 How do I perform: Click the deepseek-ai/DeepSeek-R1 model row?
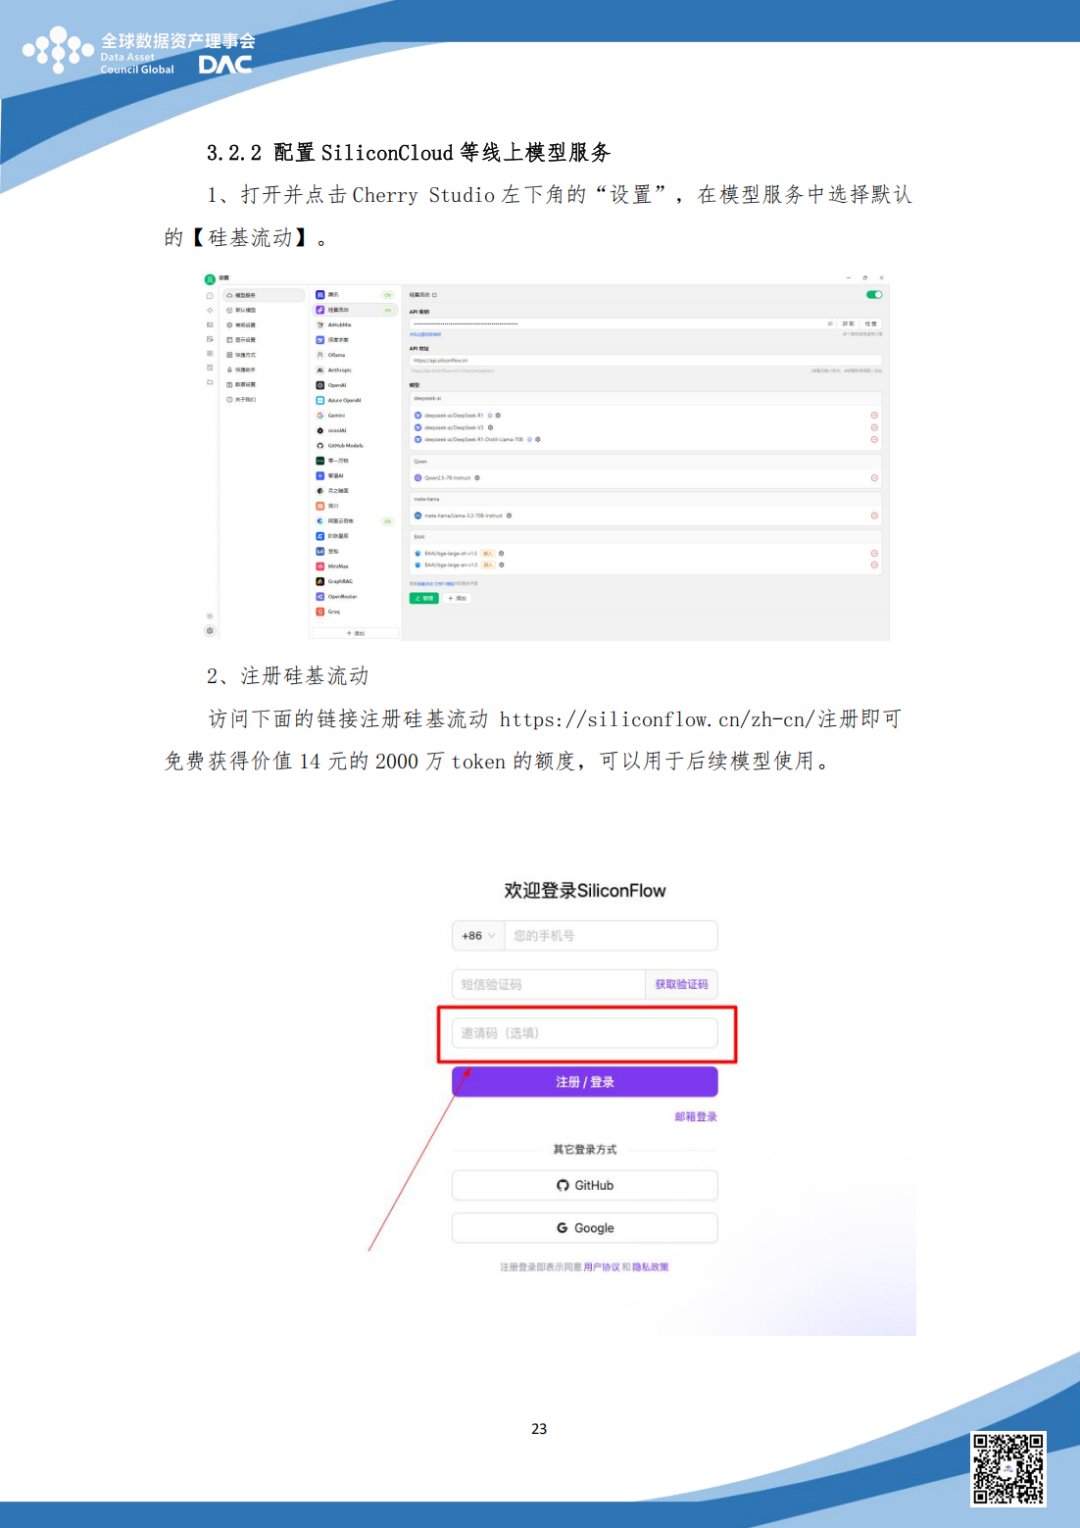(645, 415)
